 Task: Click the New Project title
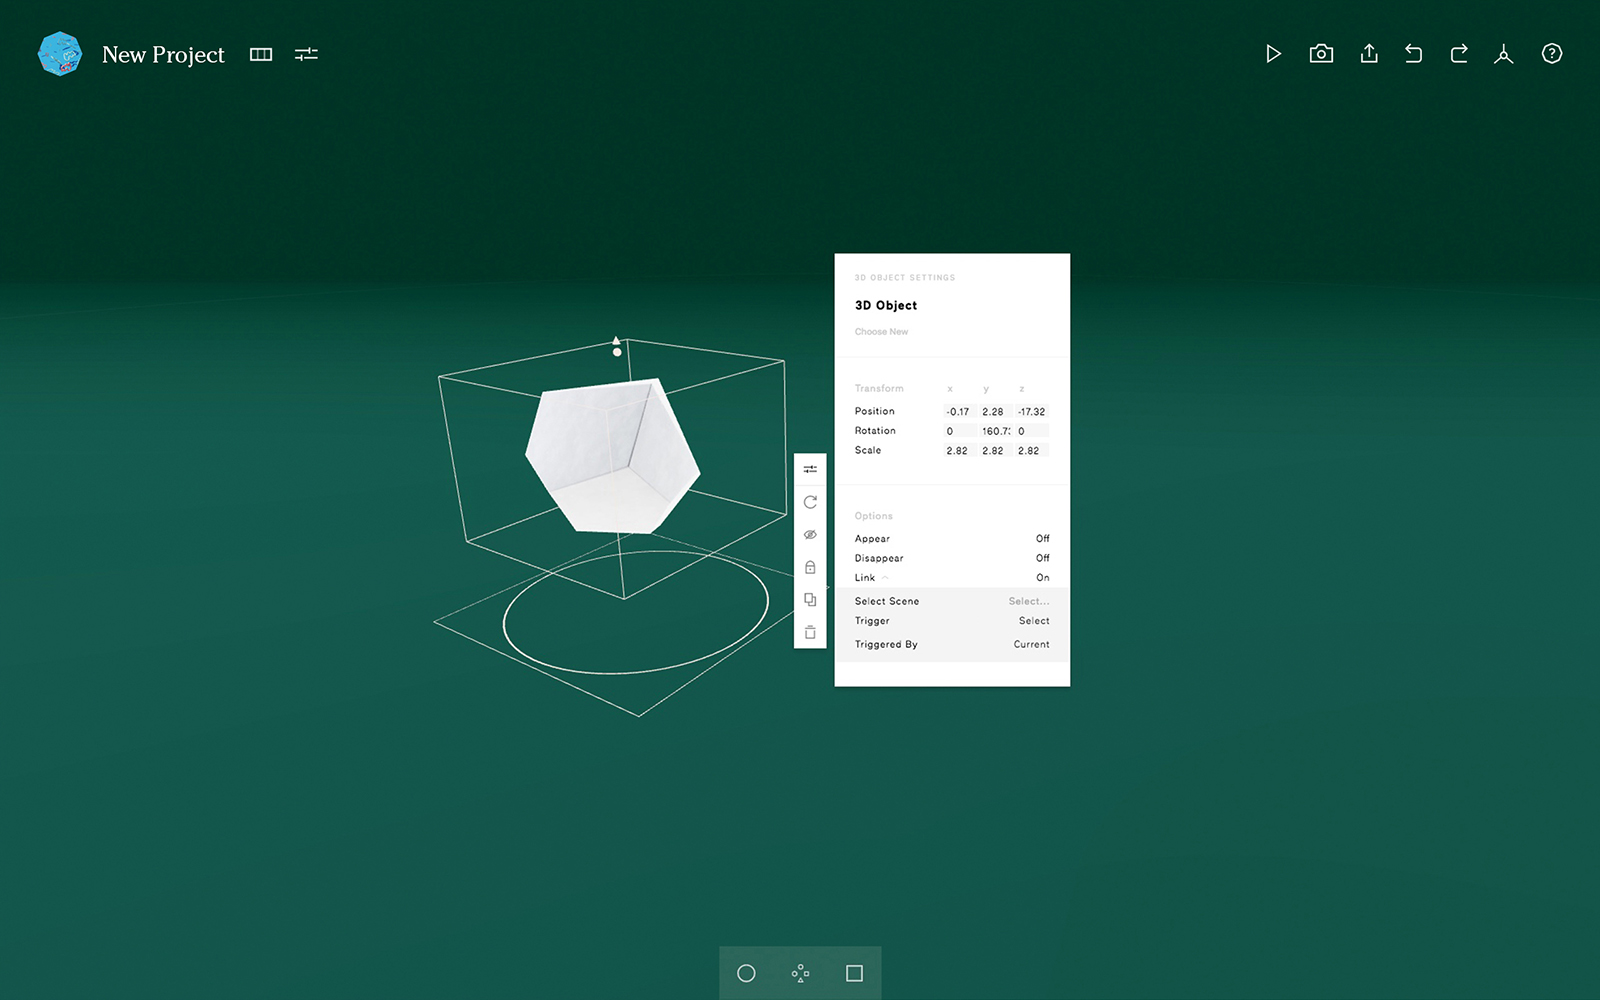[x=163, y=55]
